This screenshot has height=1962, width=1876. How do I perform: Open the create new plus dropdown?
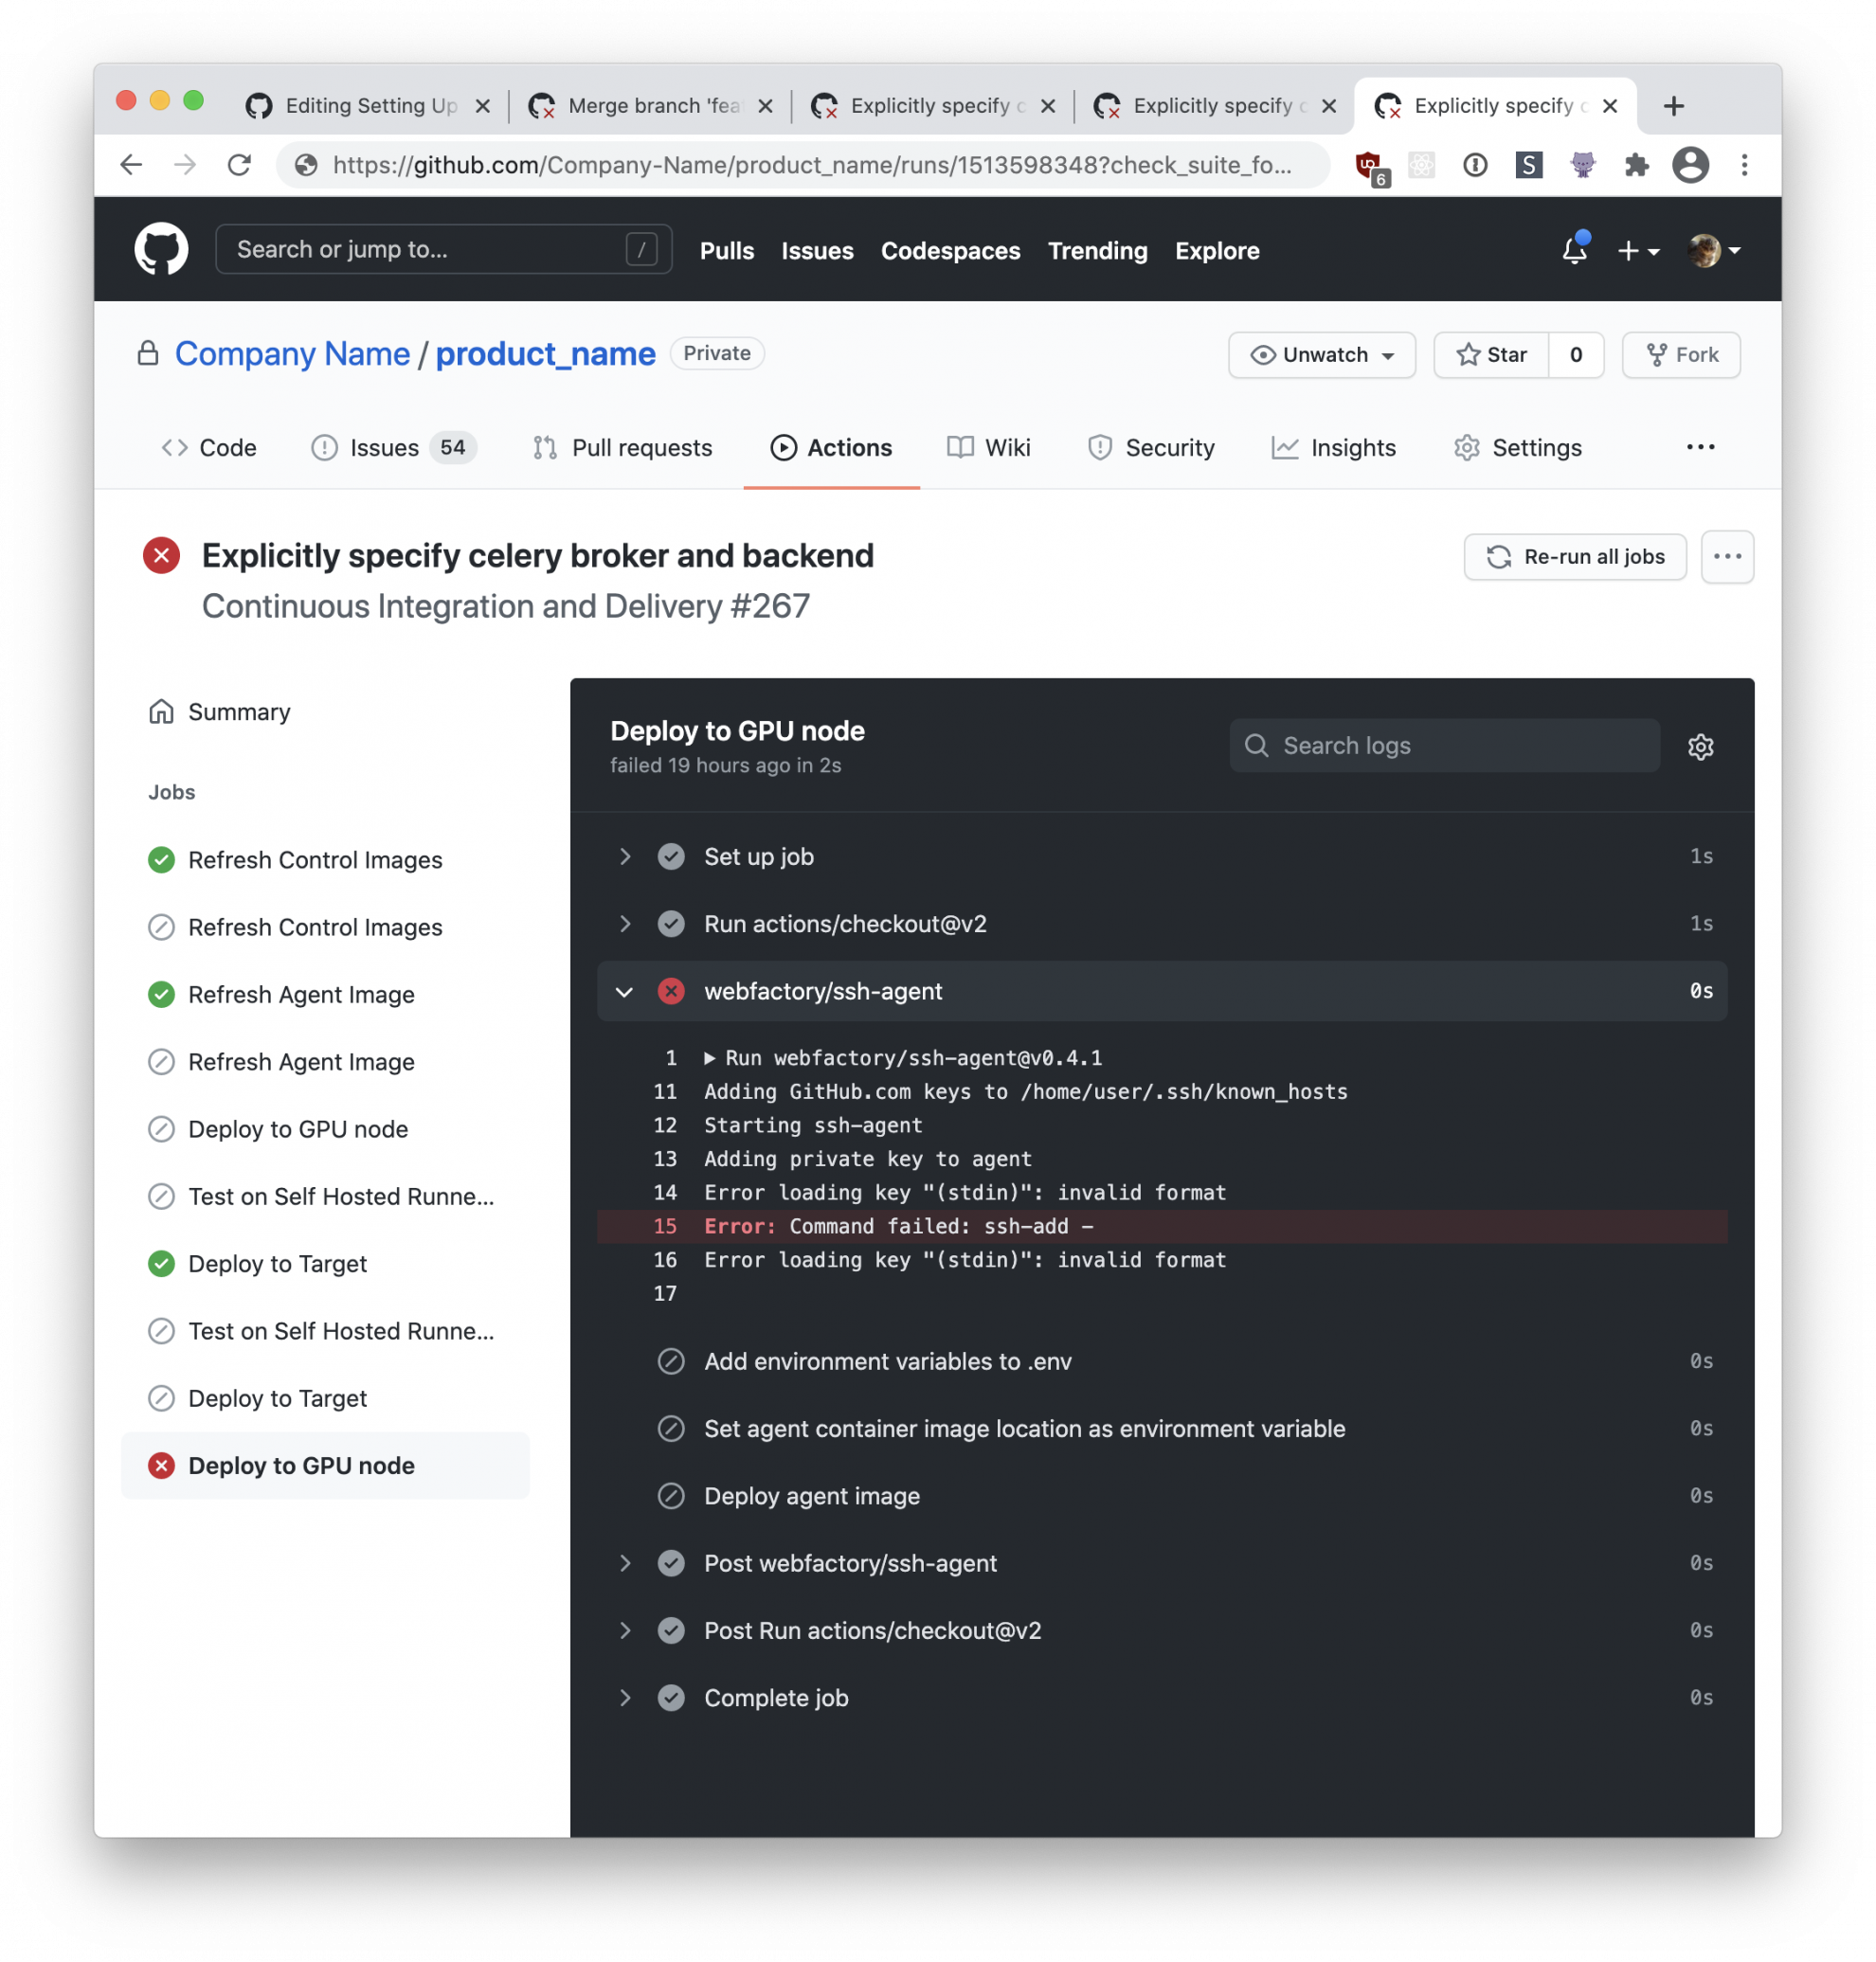1638,251
